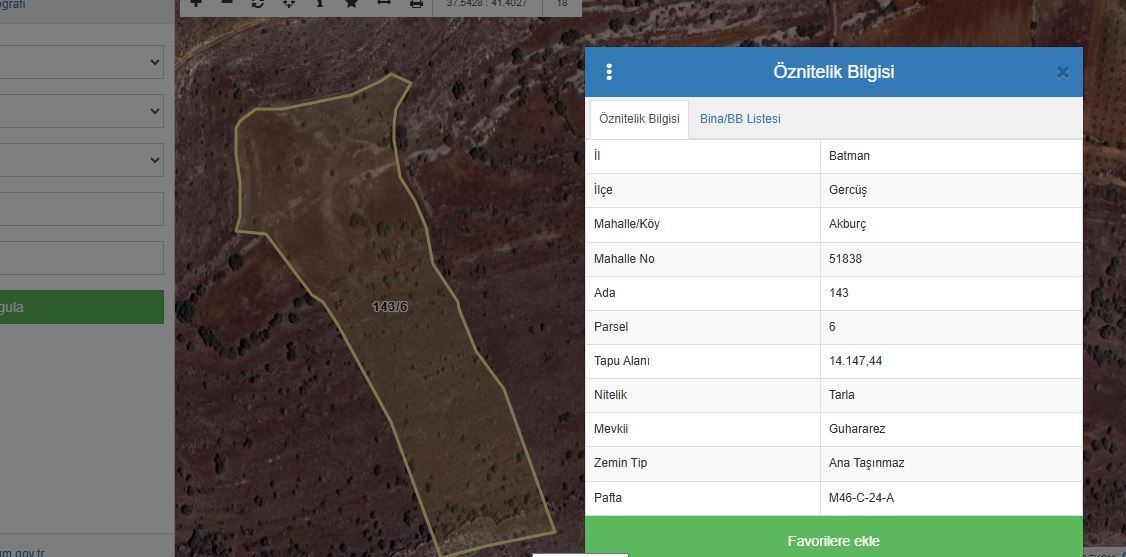Expand the second dropdown in left panel

[81, 110]
